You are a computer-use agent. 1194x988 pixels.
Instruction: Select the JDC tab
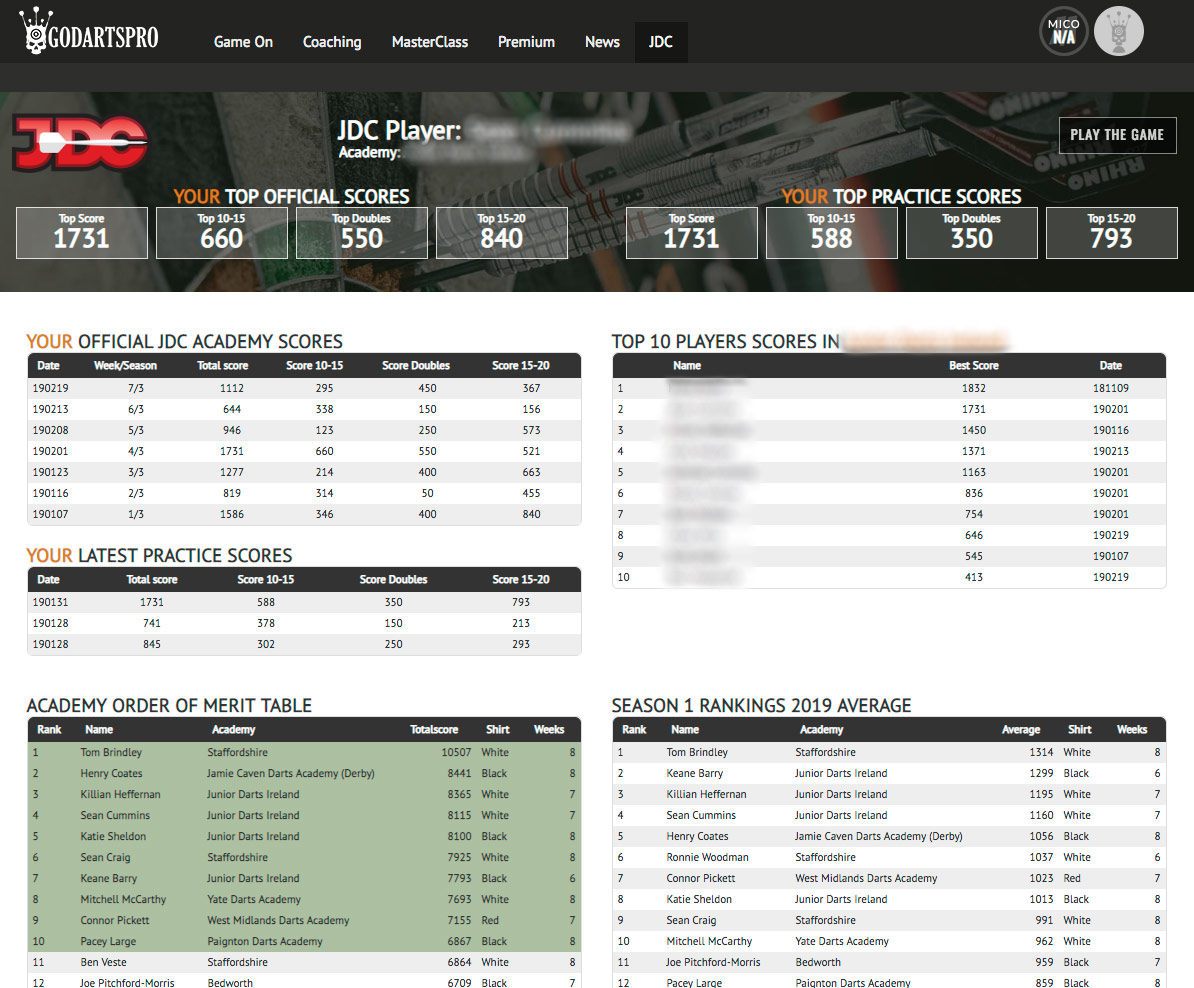click(661, 42)
